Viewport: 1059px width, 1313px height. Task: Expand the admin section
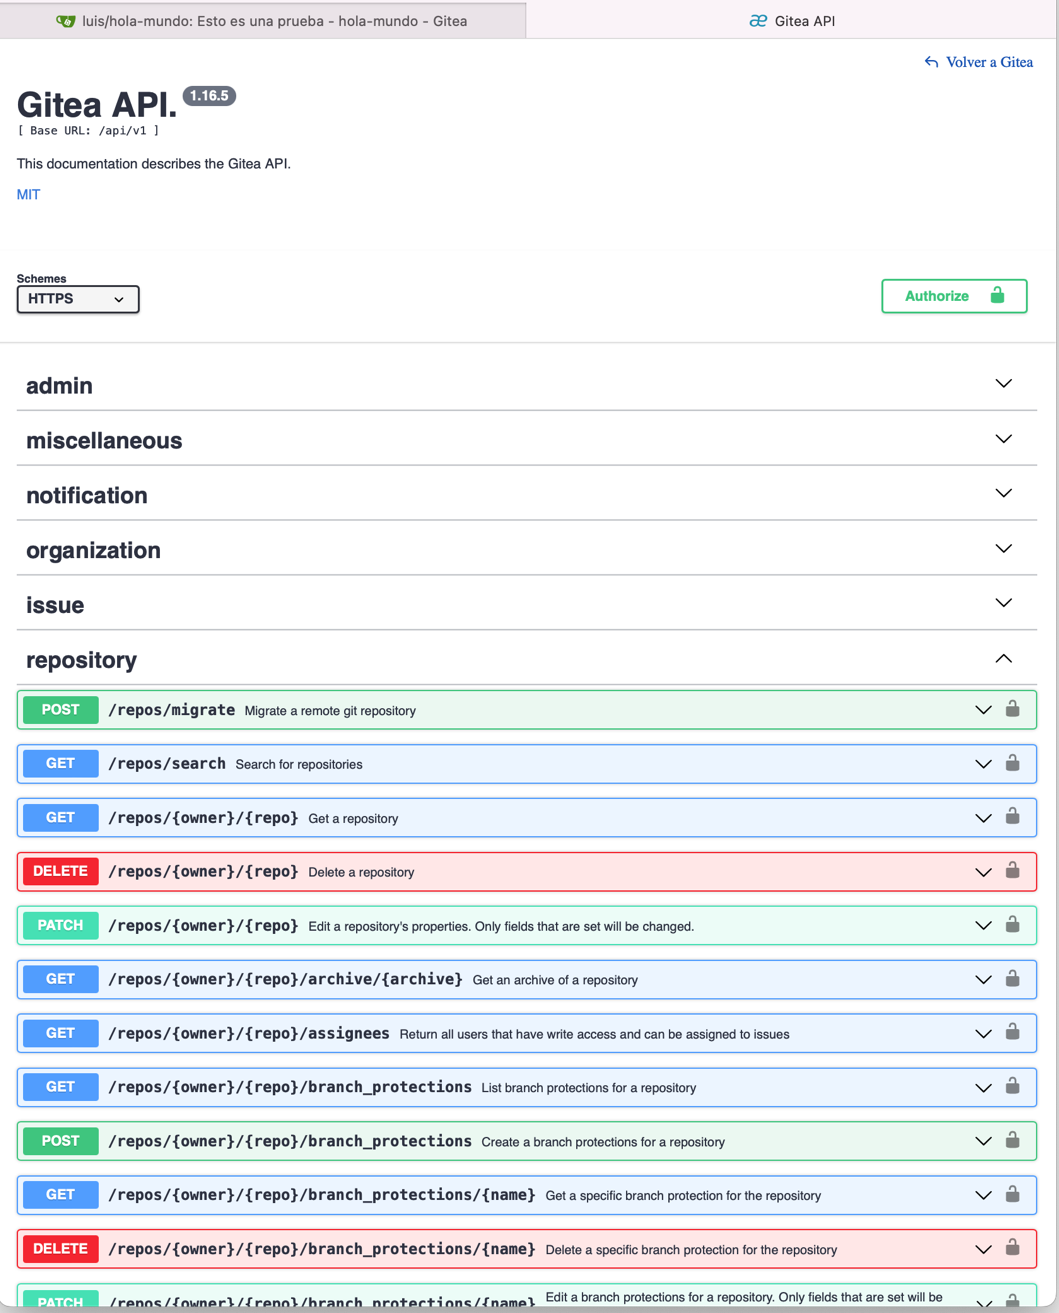[1003, 384]
